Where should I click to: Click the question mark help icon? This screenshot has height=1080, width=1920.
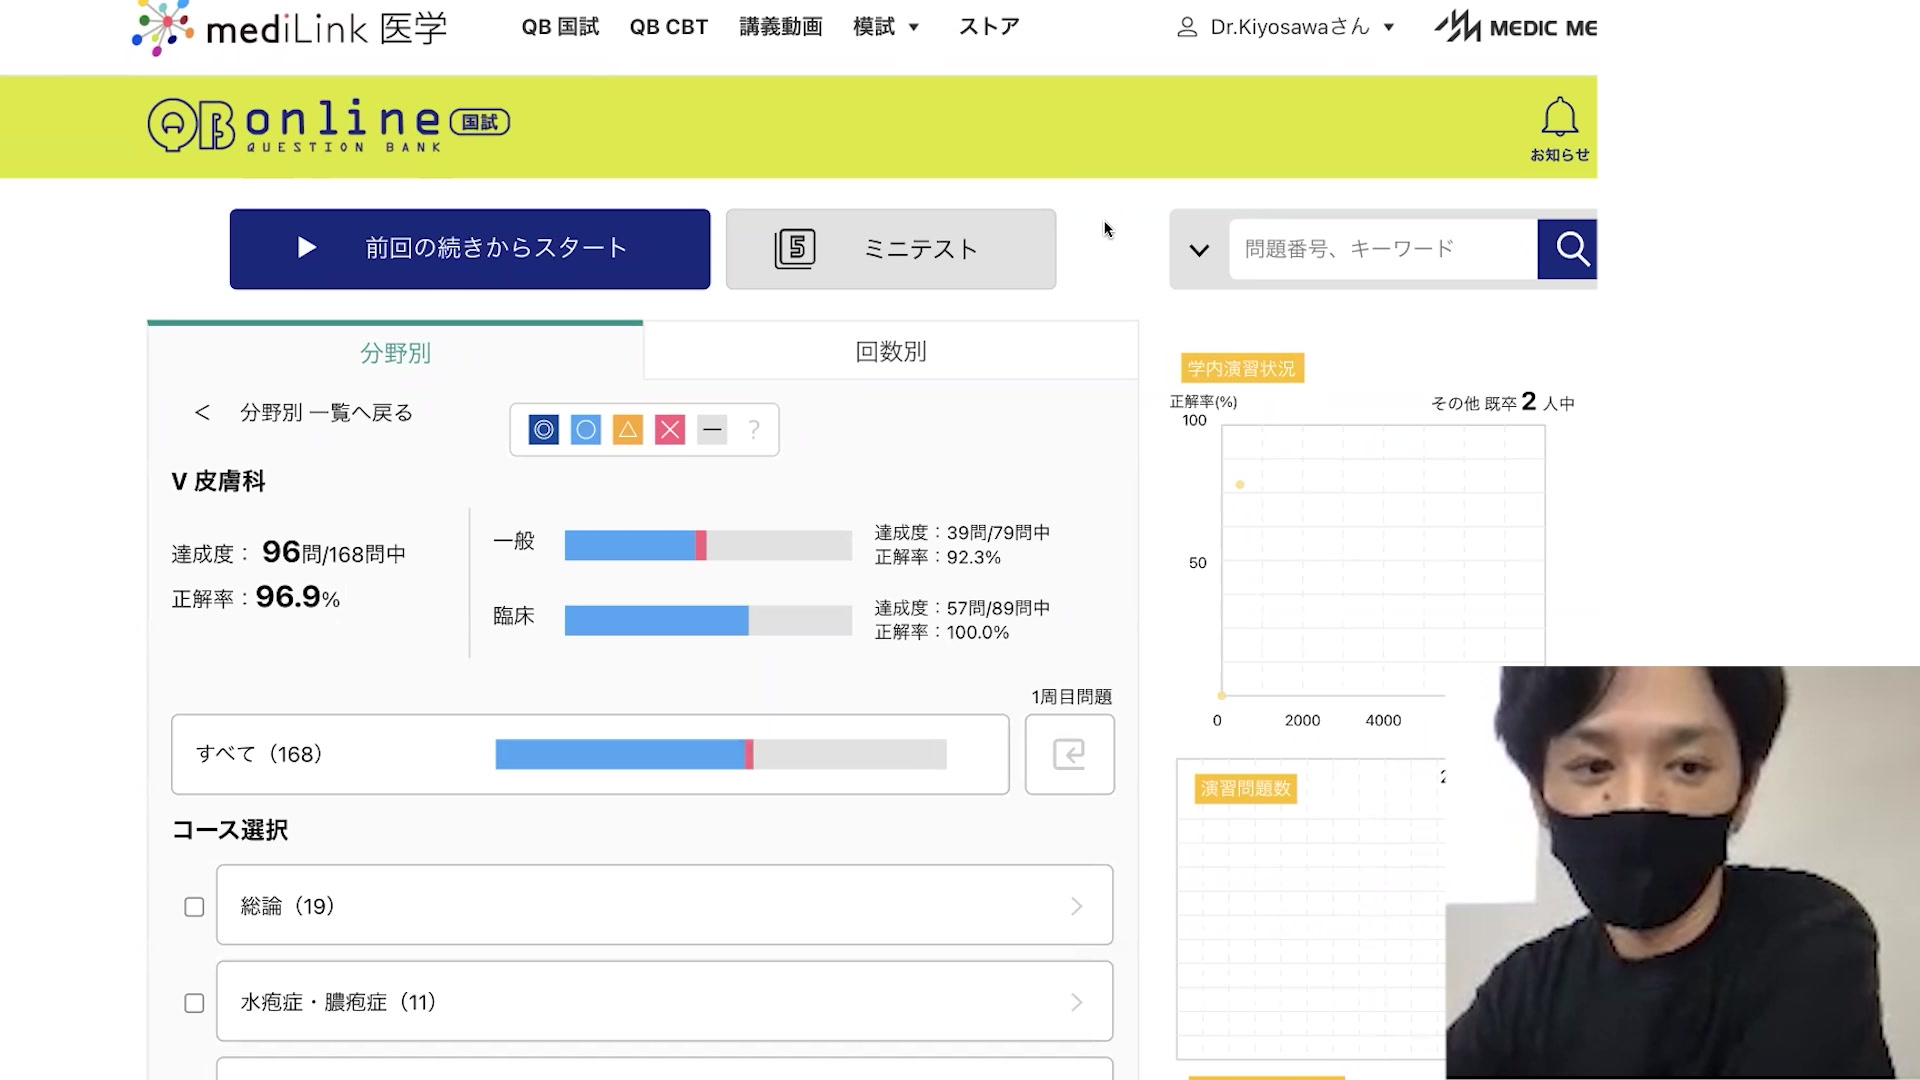754,430
